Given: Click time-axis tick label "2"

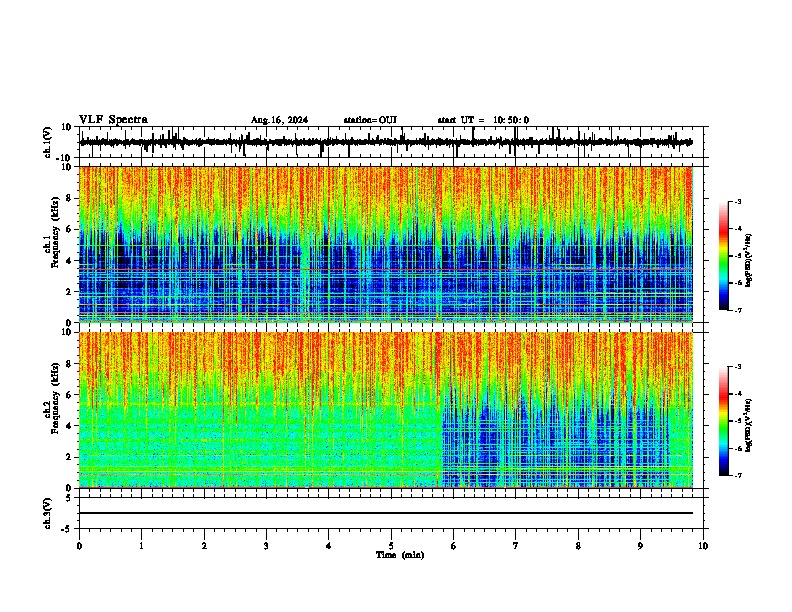Looking at the screenshot, I should (204, 546).
